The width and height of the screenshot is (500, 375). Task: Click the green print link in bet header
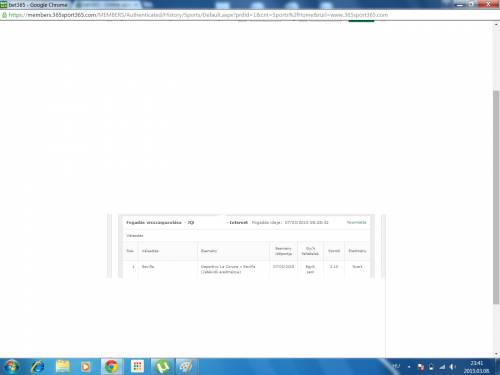click(x=356, y=222)
